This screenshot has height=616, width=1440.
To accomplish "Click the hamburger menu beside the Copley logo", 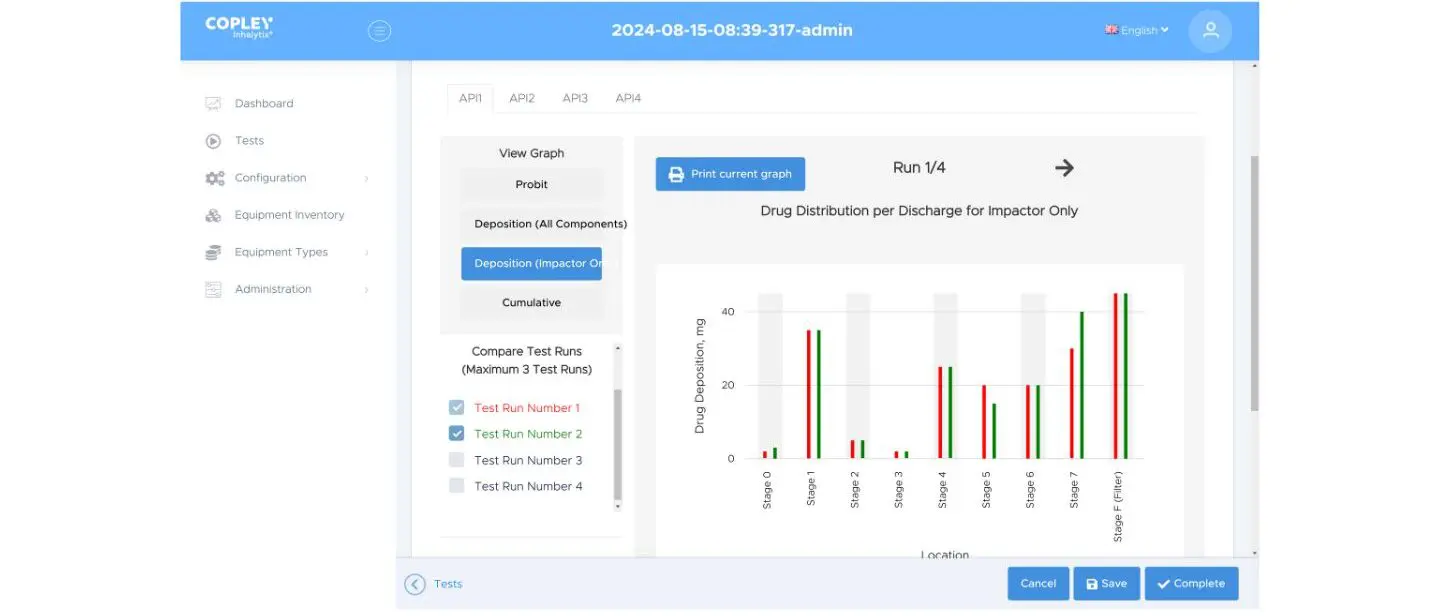I will click(379, 30).
